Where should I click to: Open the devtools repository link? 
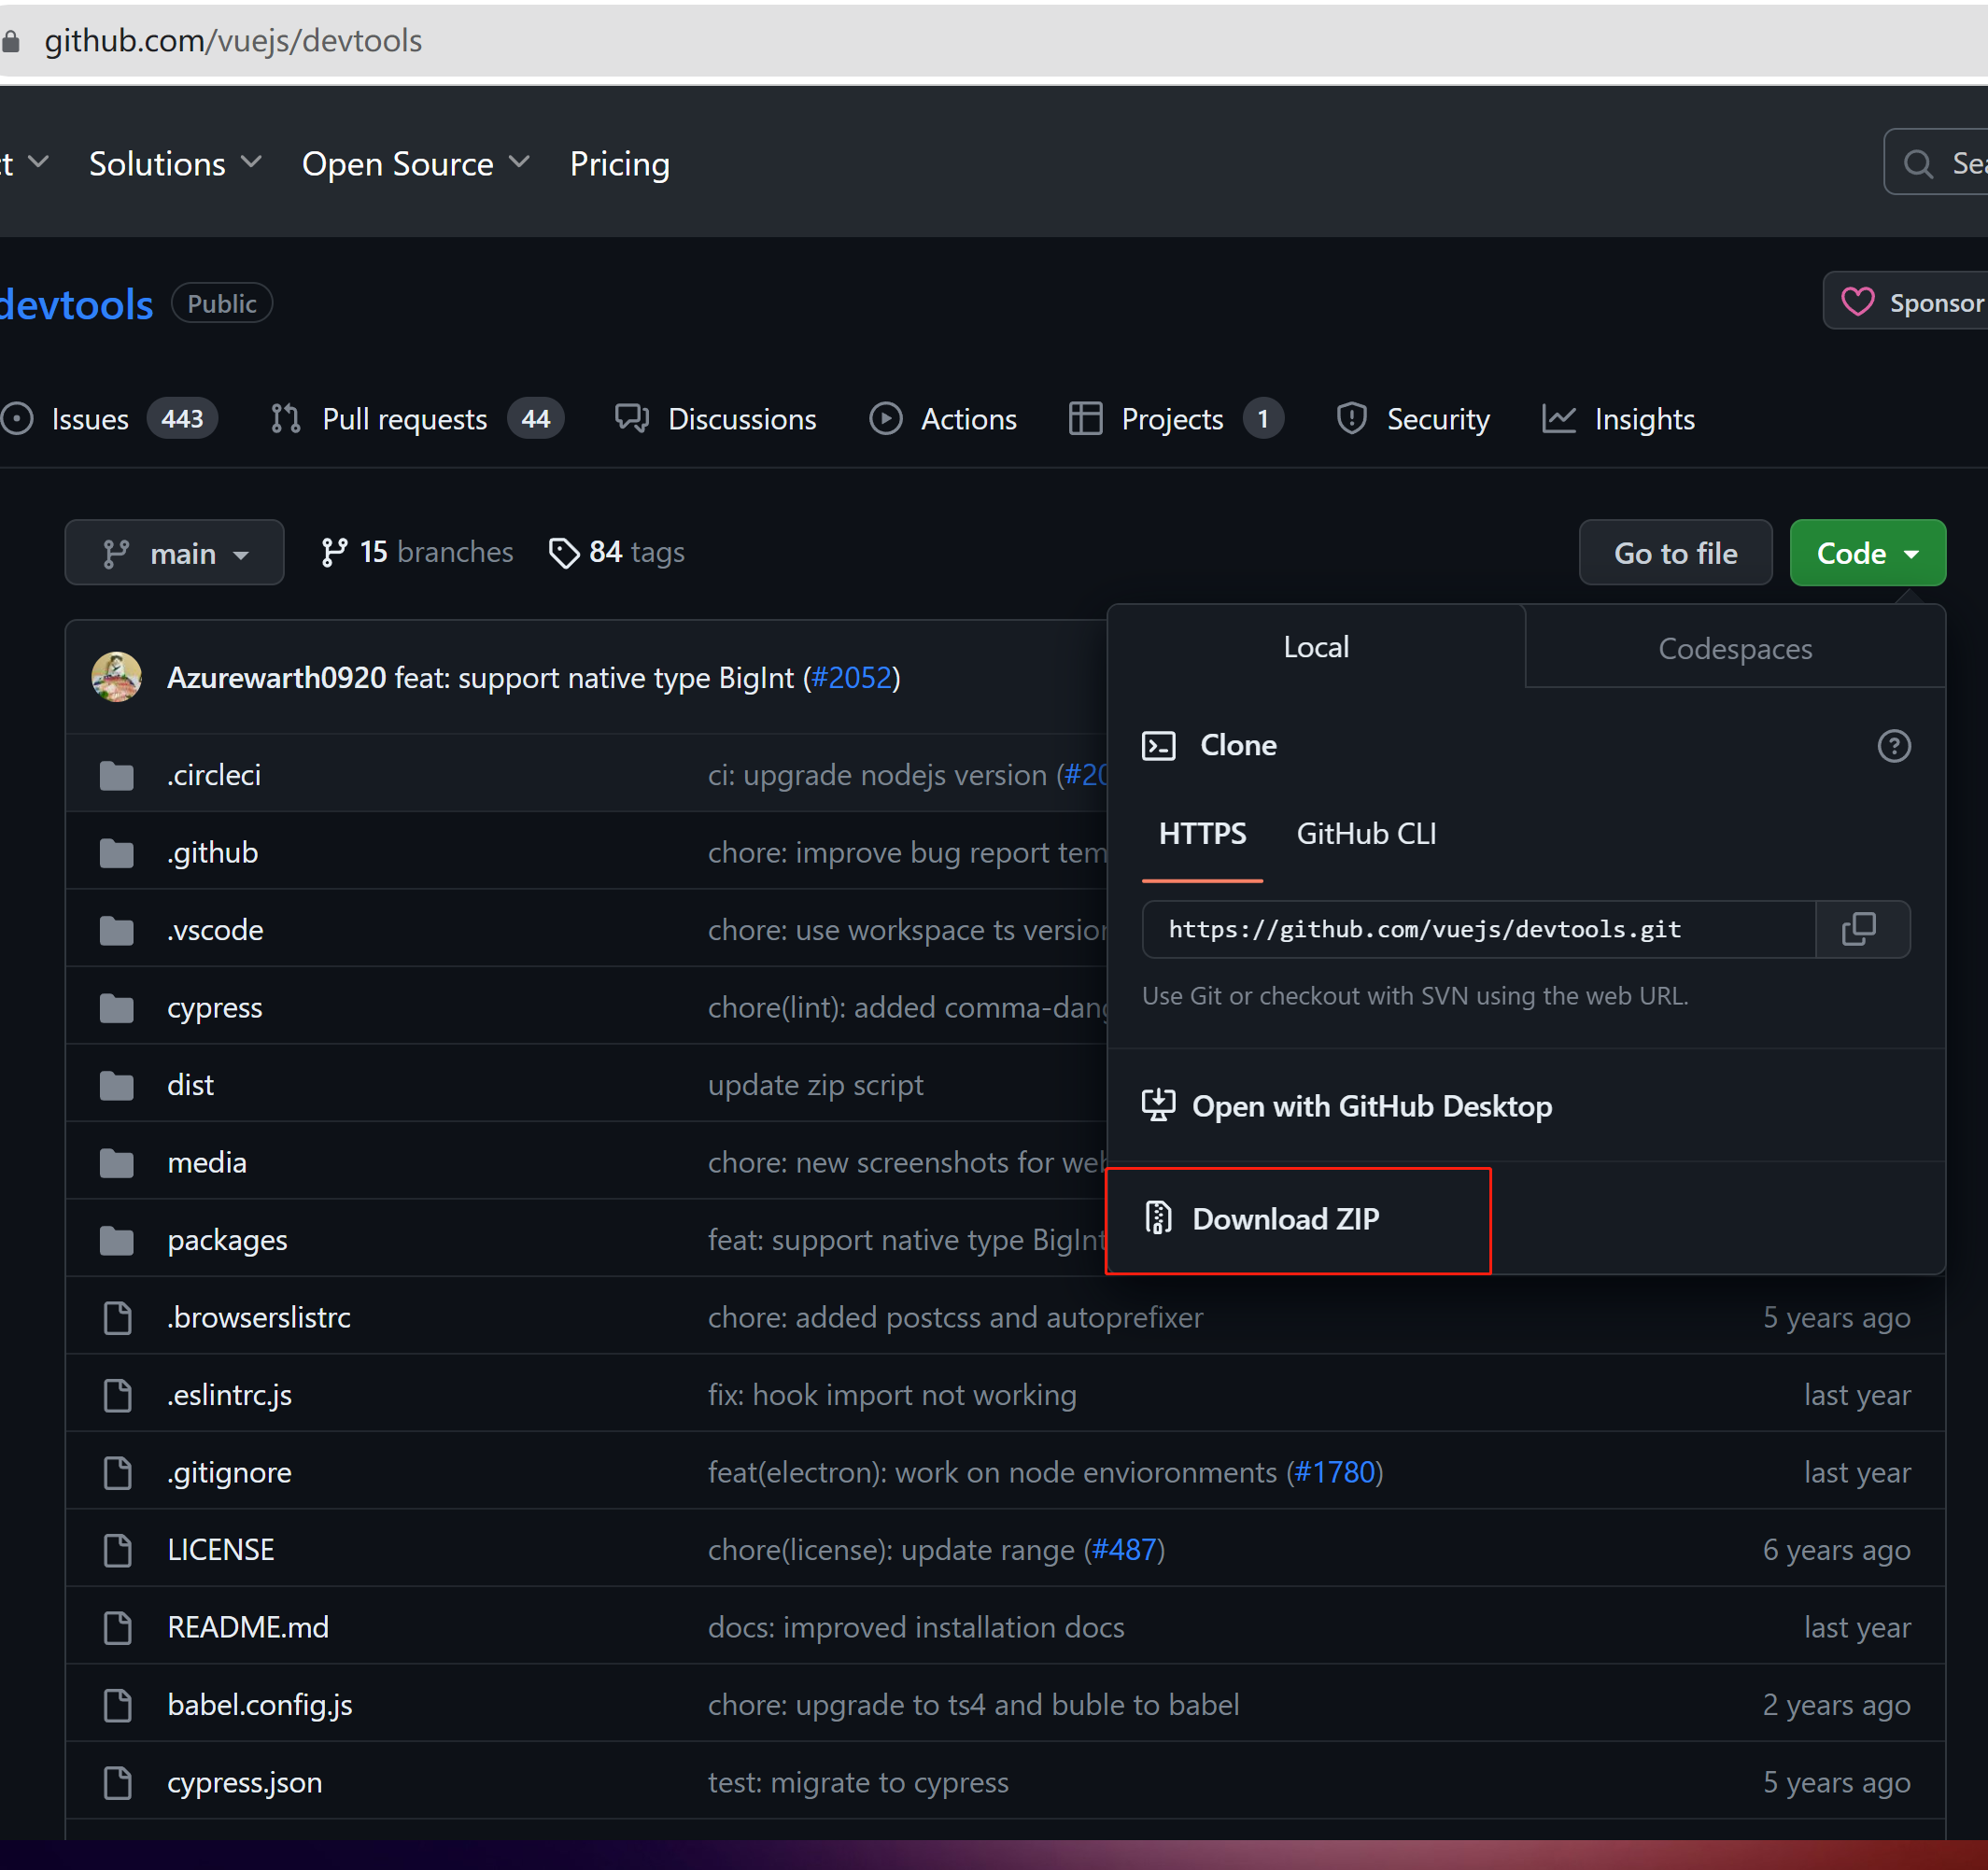coord(76,304)
